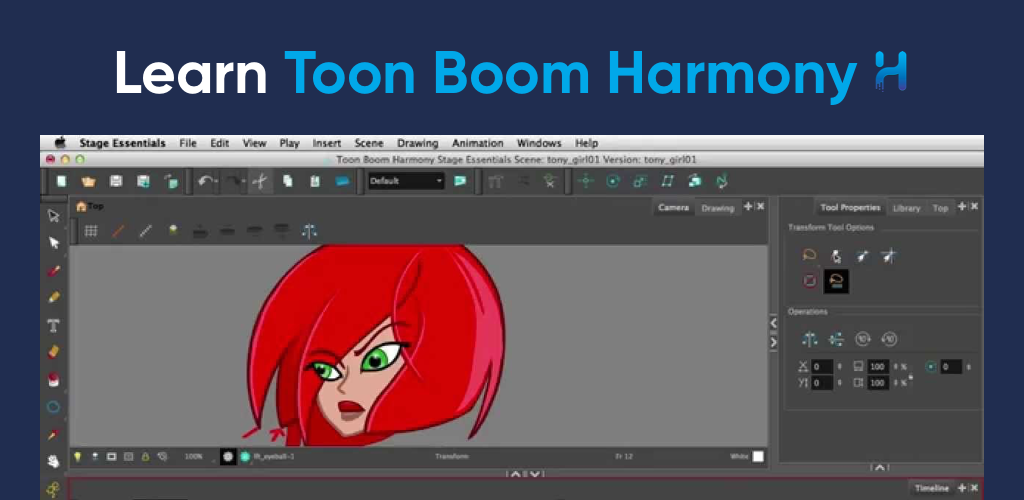
Task: Click the flip scales icon in Camera toolbar
Action: pos(310,230)
